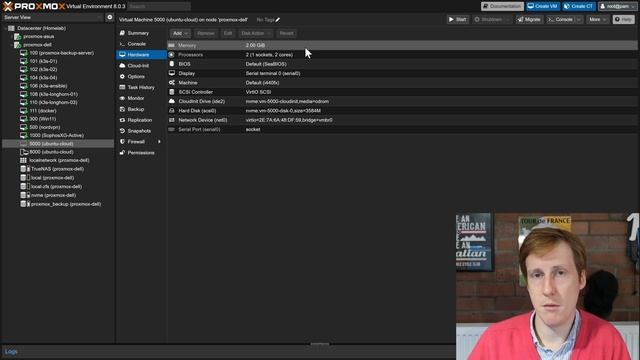Click the Help button
This screenshot has width=640, height=360.
click(623, 20)
